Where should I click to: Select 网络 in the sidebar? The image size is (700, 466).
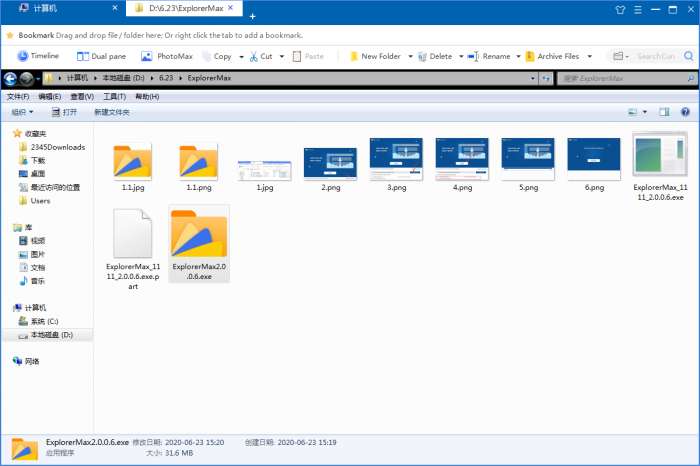pos(26,361)
